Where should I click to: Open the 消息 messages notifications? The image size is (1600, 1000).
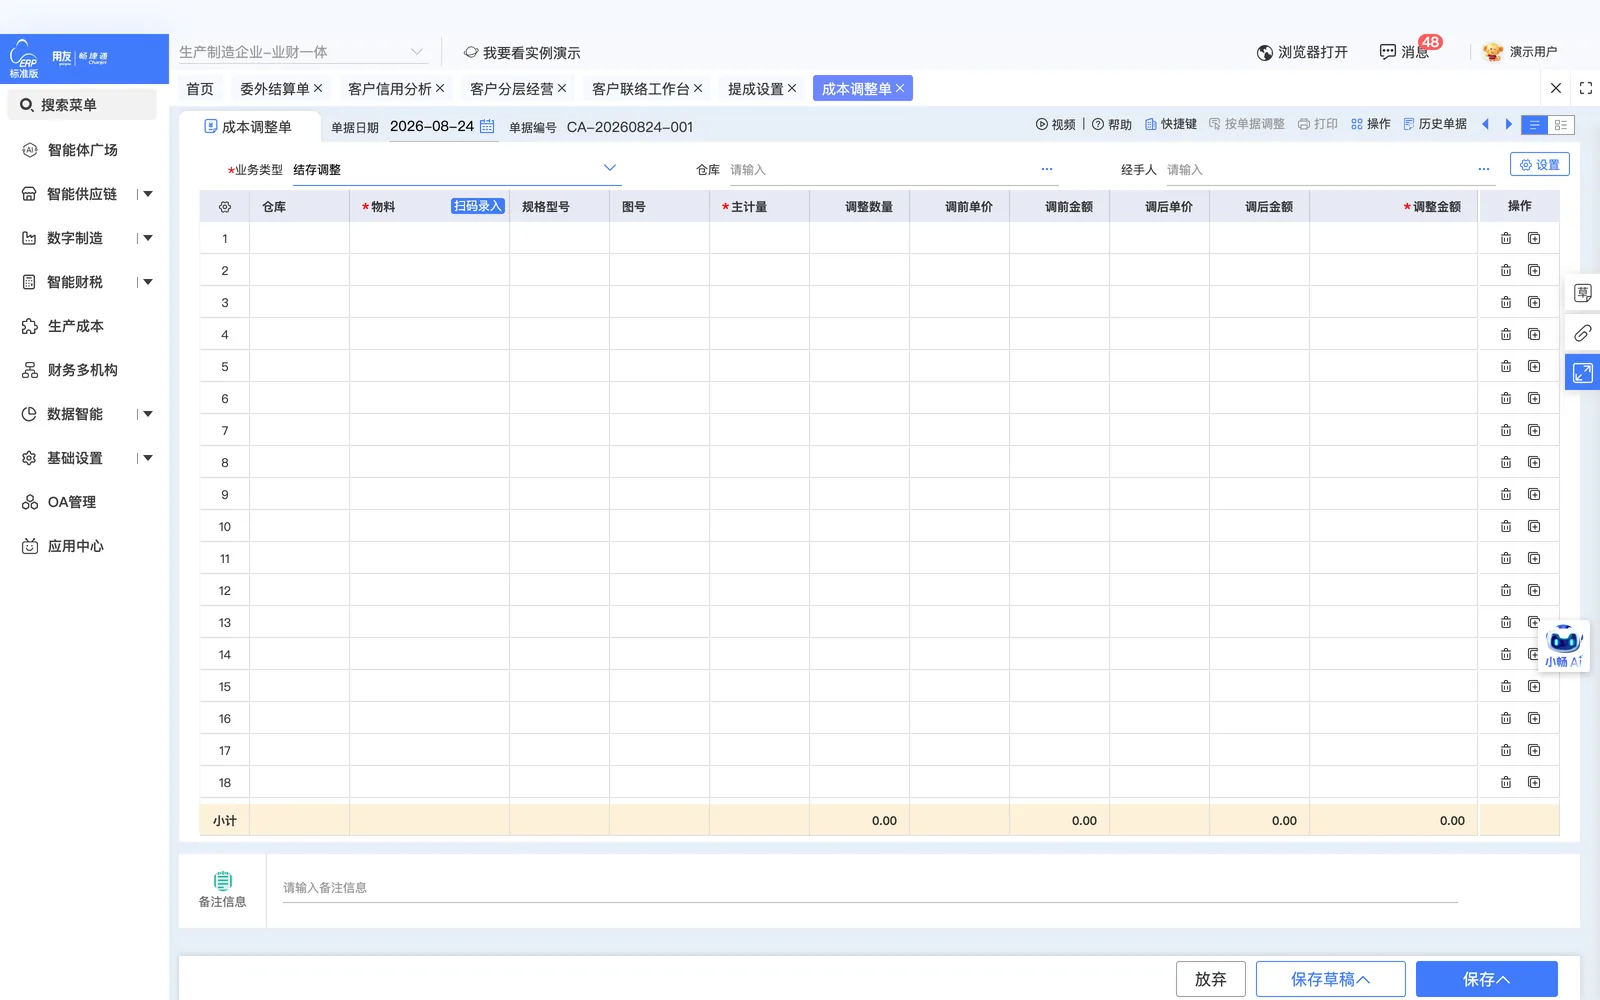[1405, 52]
